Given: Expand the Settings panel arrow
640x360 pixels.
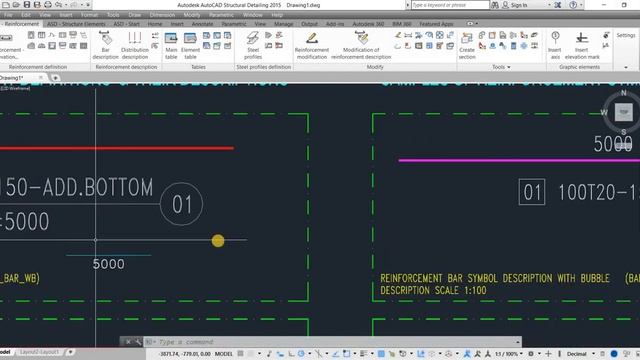Looking at the screenshot, I should point(626,67).
